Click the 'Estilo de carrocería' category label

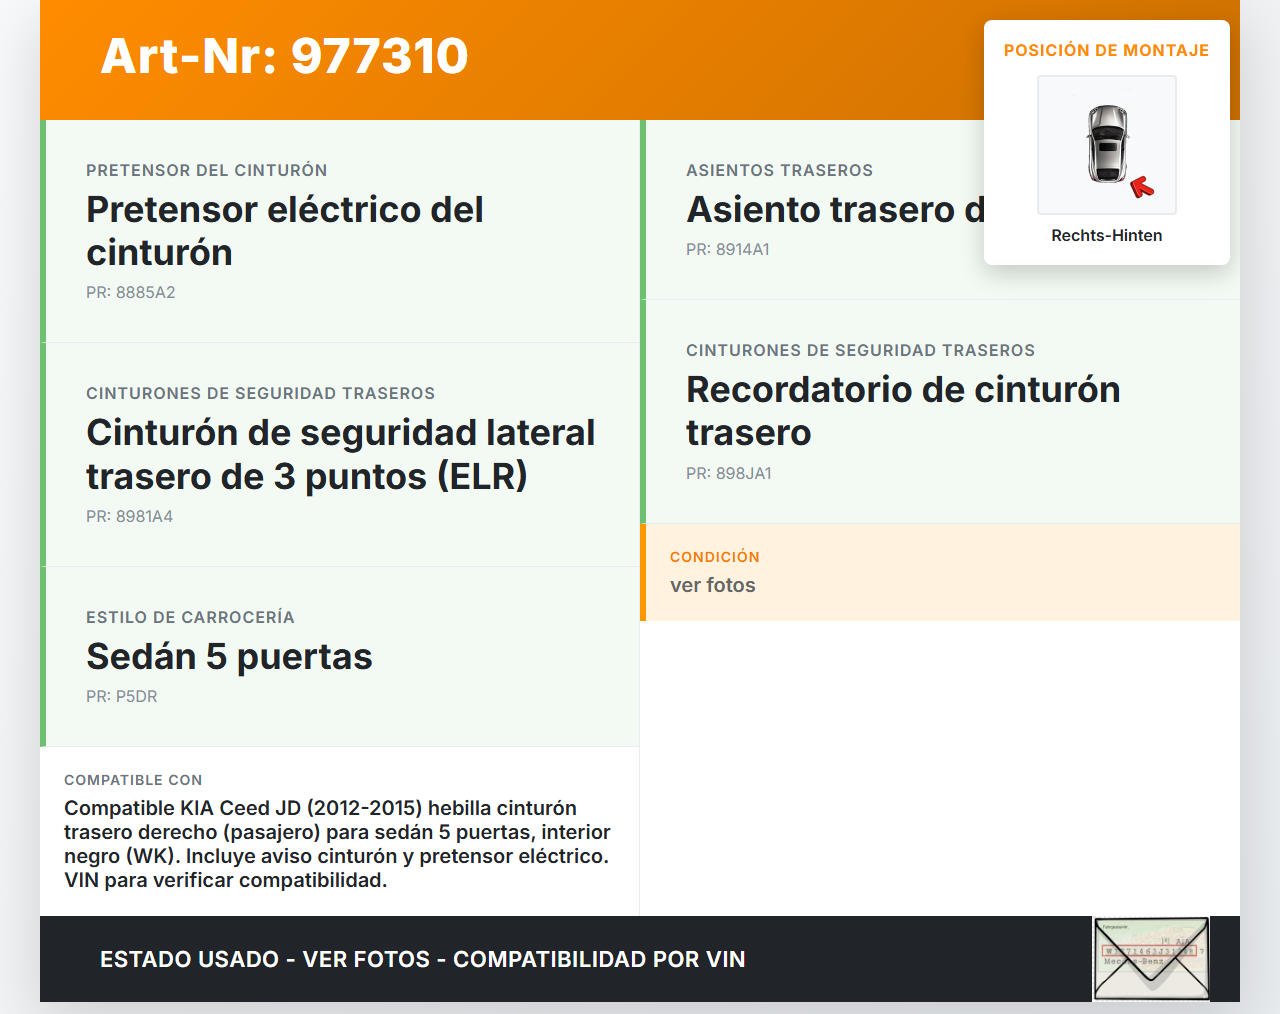[x=190, y=618]
